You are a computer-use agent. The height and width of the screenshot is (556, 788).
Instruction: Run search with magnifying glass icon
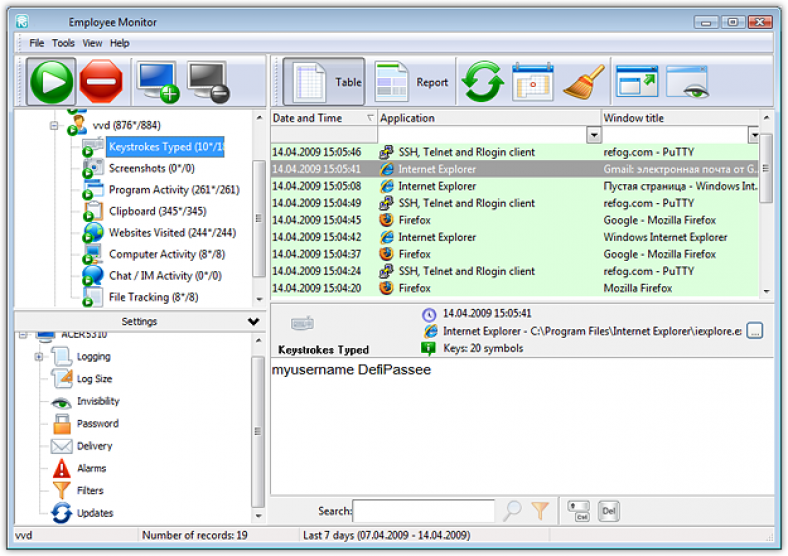512,511
